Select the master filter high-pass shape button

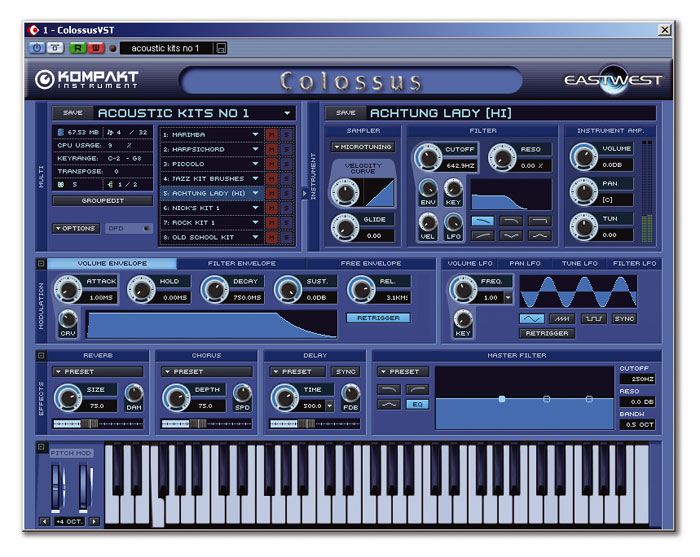(417, 389)
